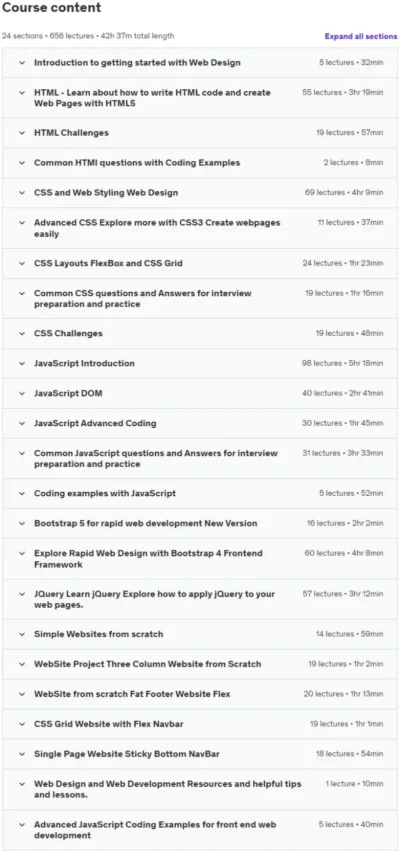
Task: Expand Coding examples with JavaScript chevron
Action: [22, 493]
